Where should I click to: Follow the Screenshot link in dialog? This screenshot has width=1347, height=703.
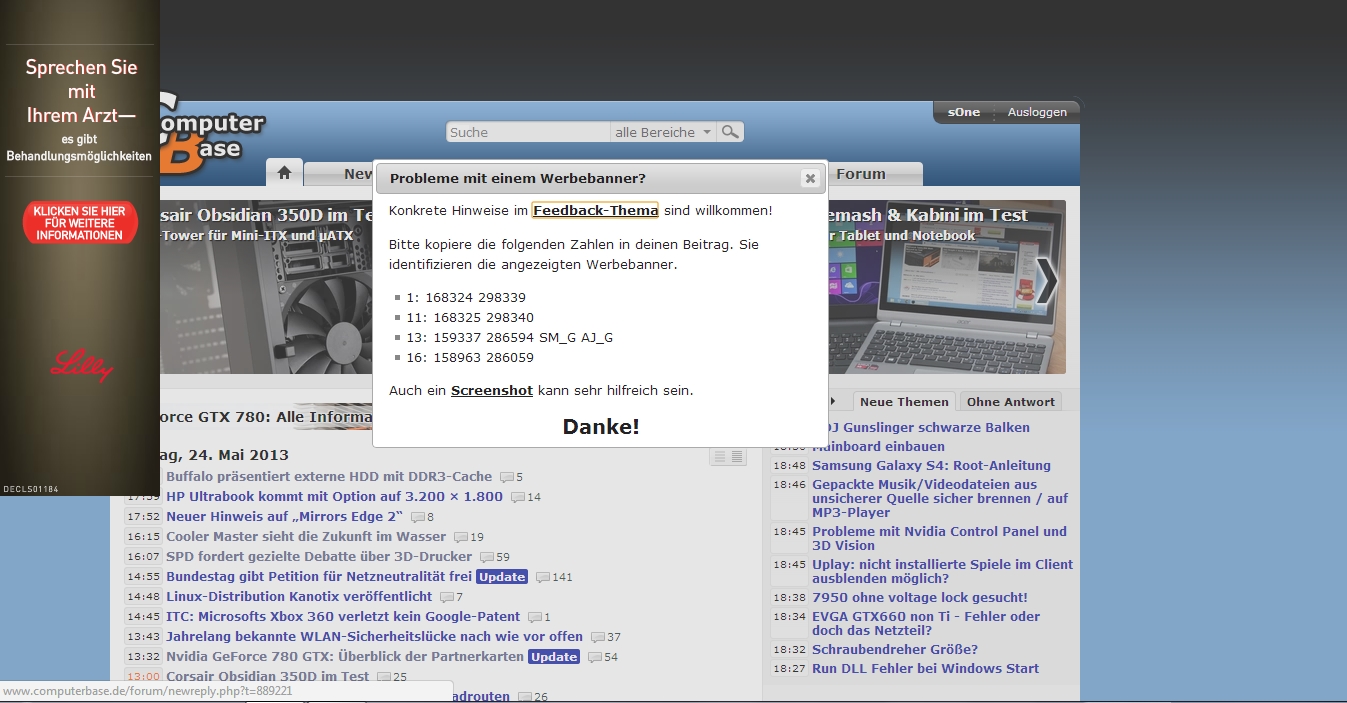(x=492, y=391)
